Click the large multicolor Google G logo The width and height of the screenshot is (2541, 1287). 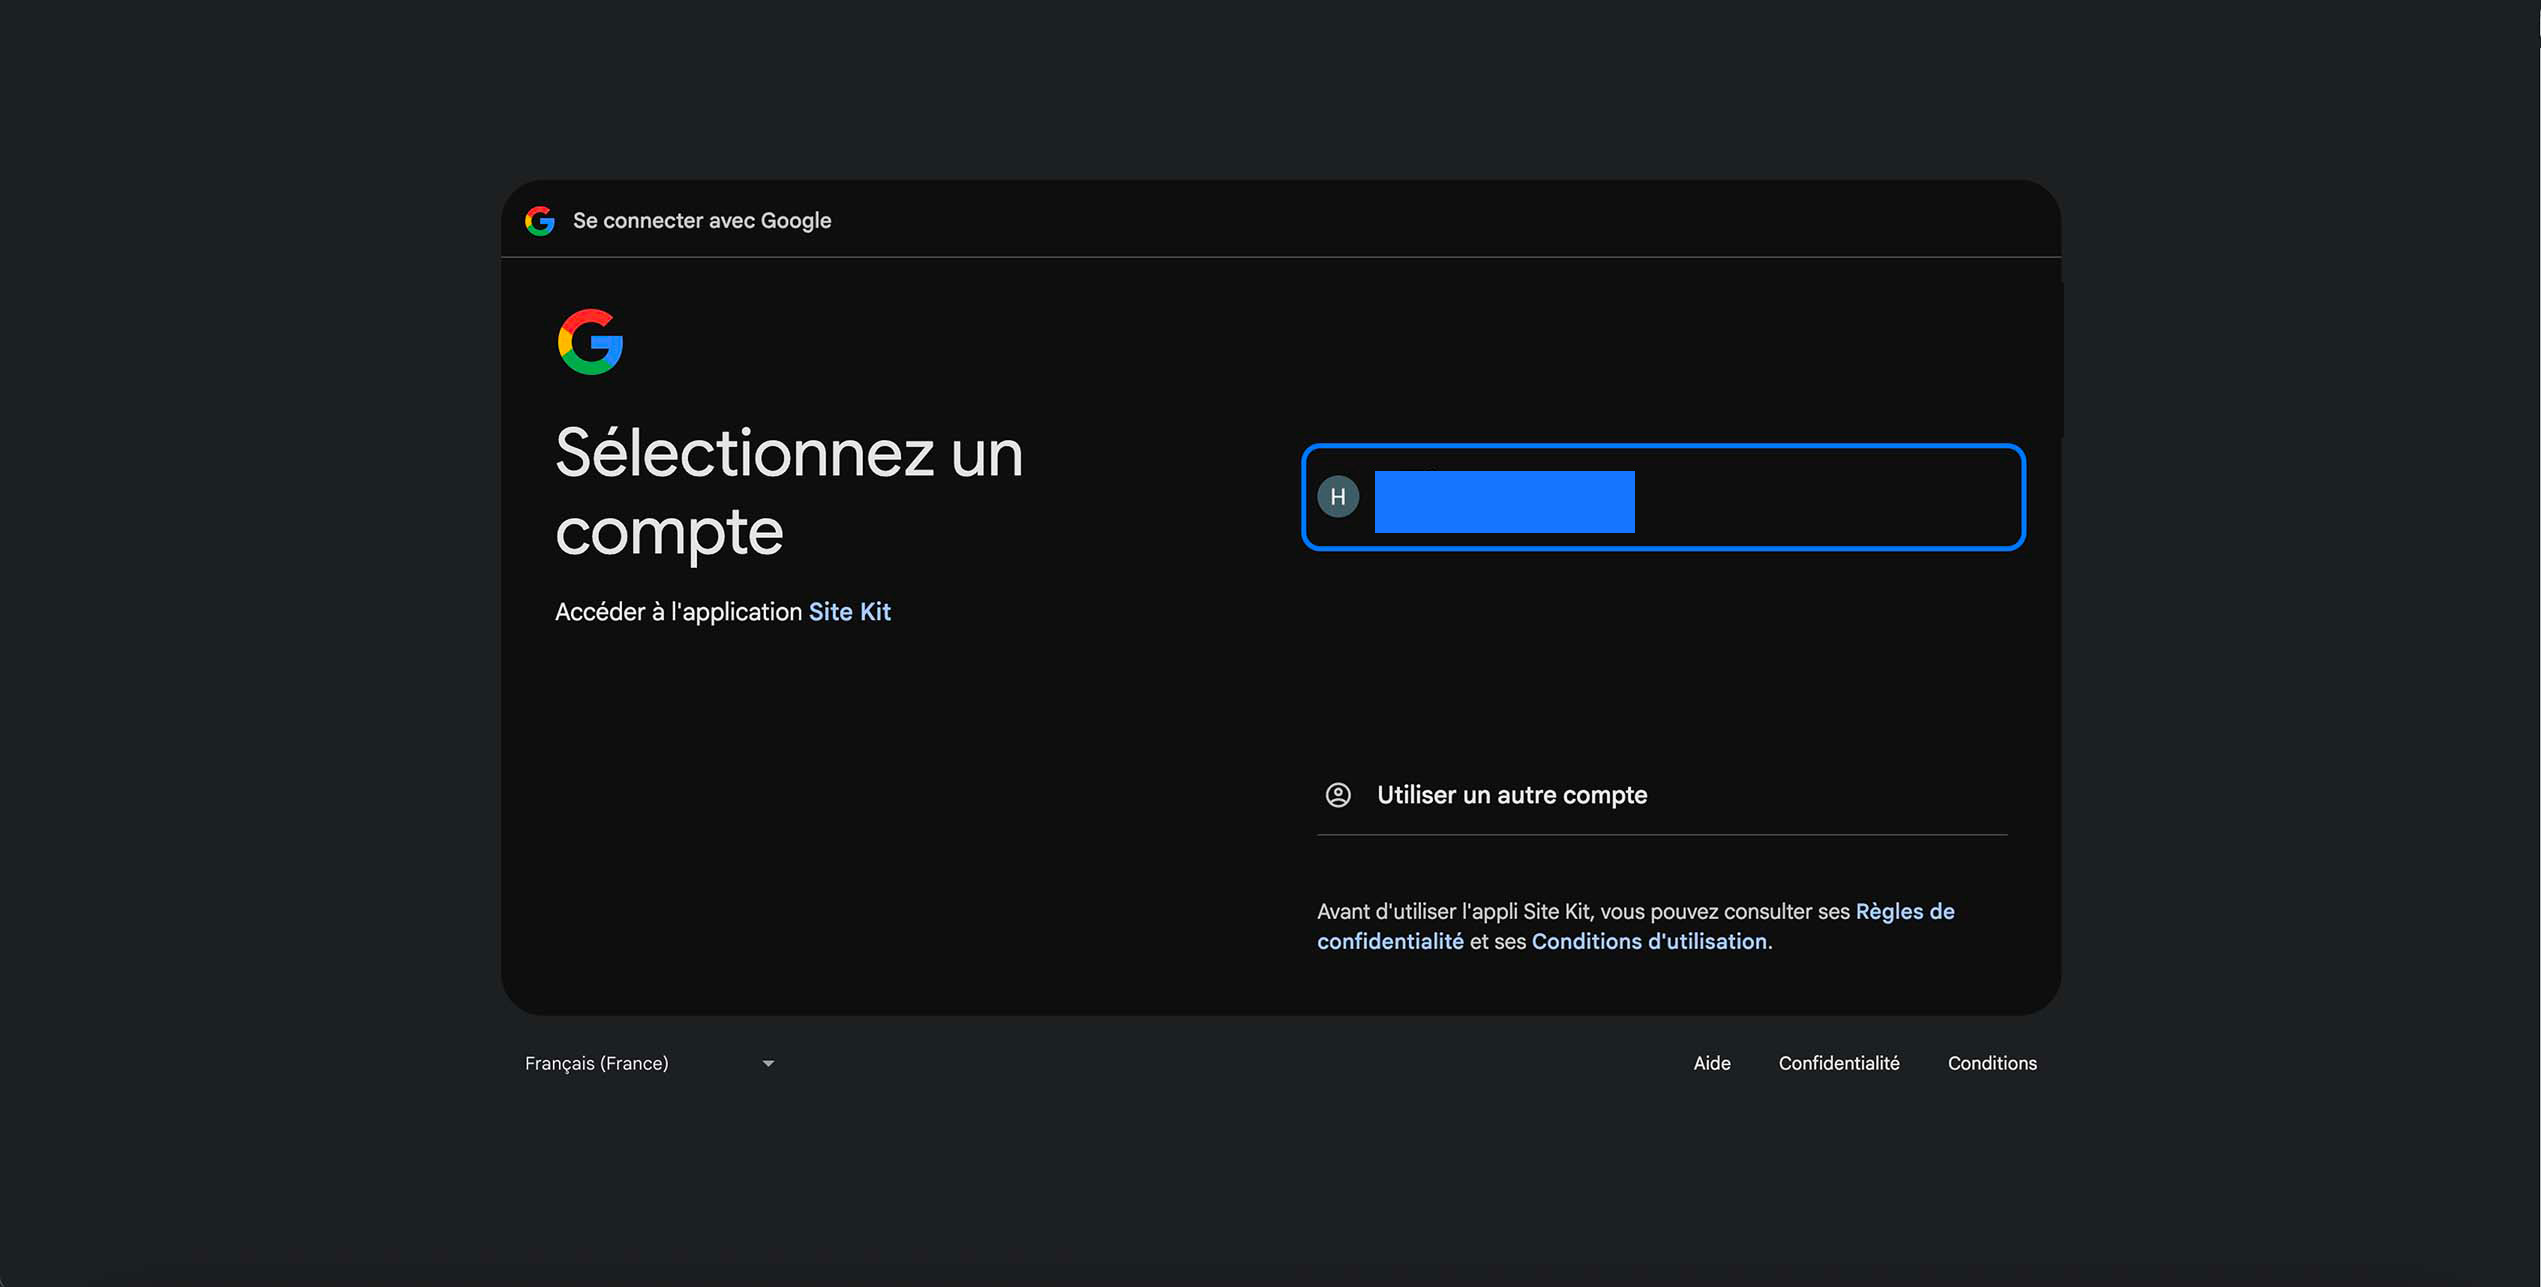590,342
